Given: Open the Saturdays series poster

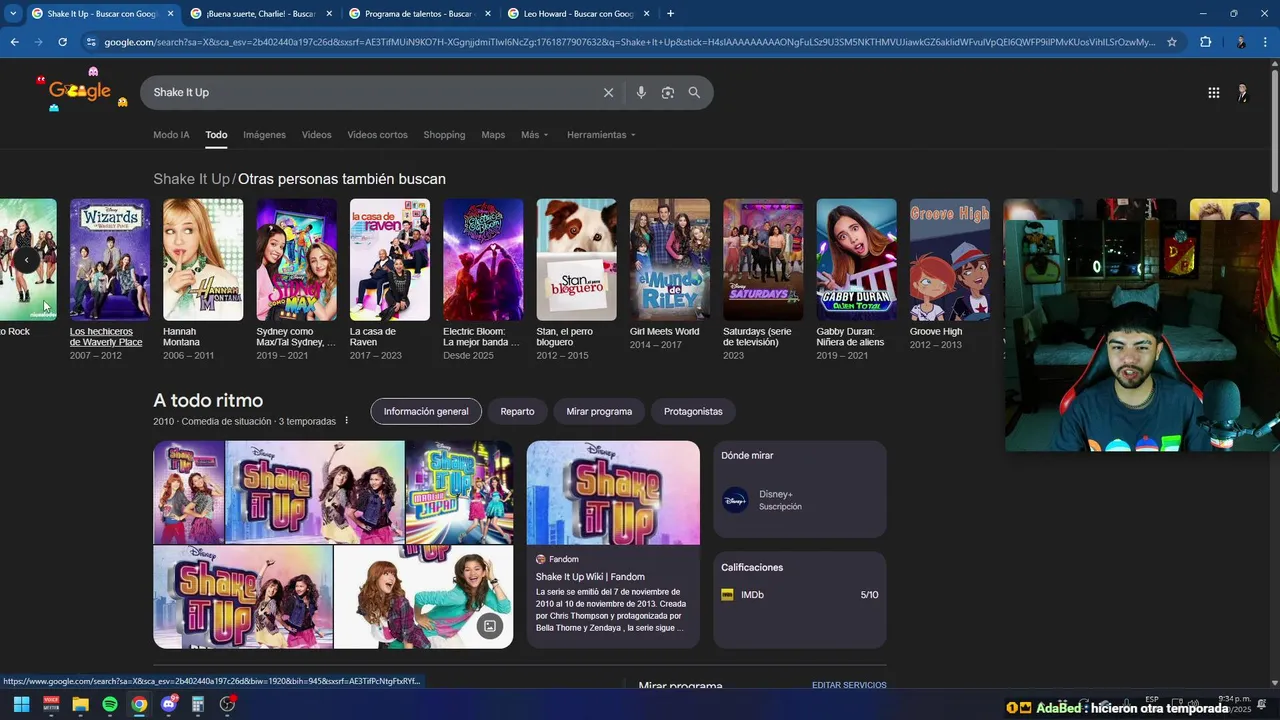Looking at the screenshot, I should pos(763,260).
